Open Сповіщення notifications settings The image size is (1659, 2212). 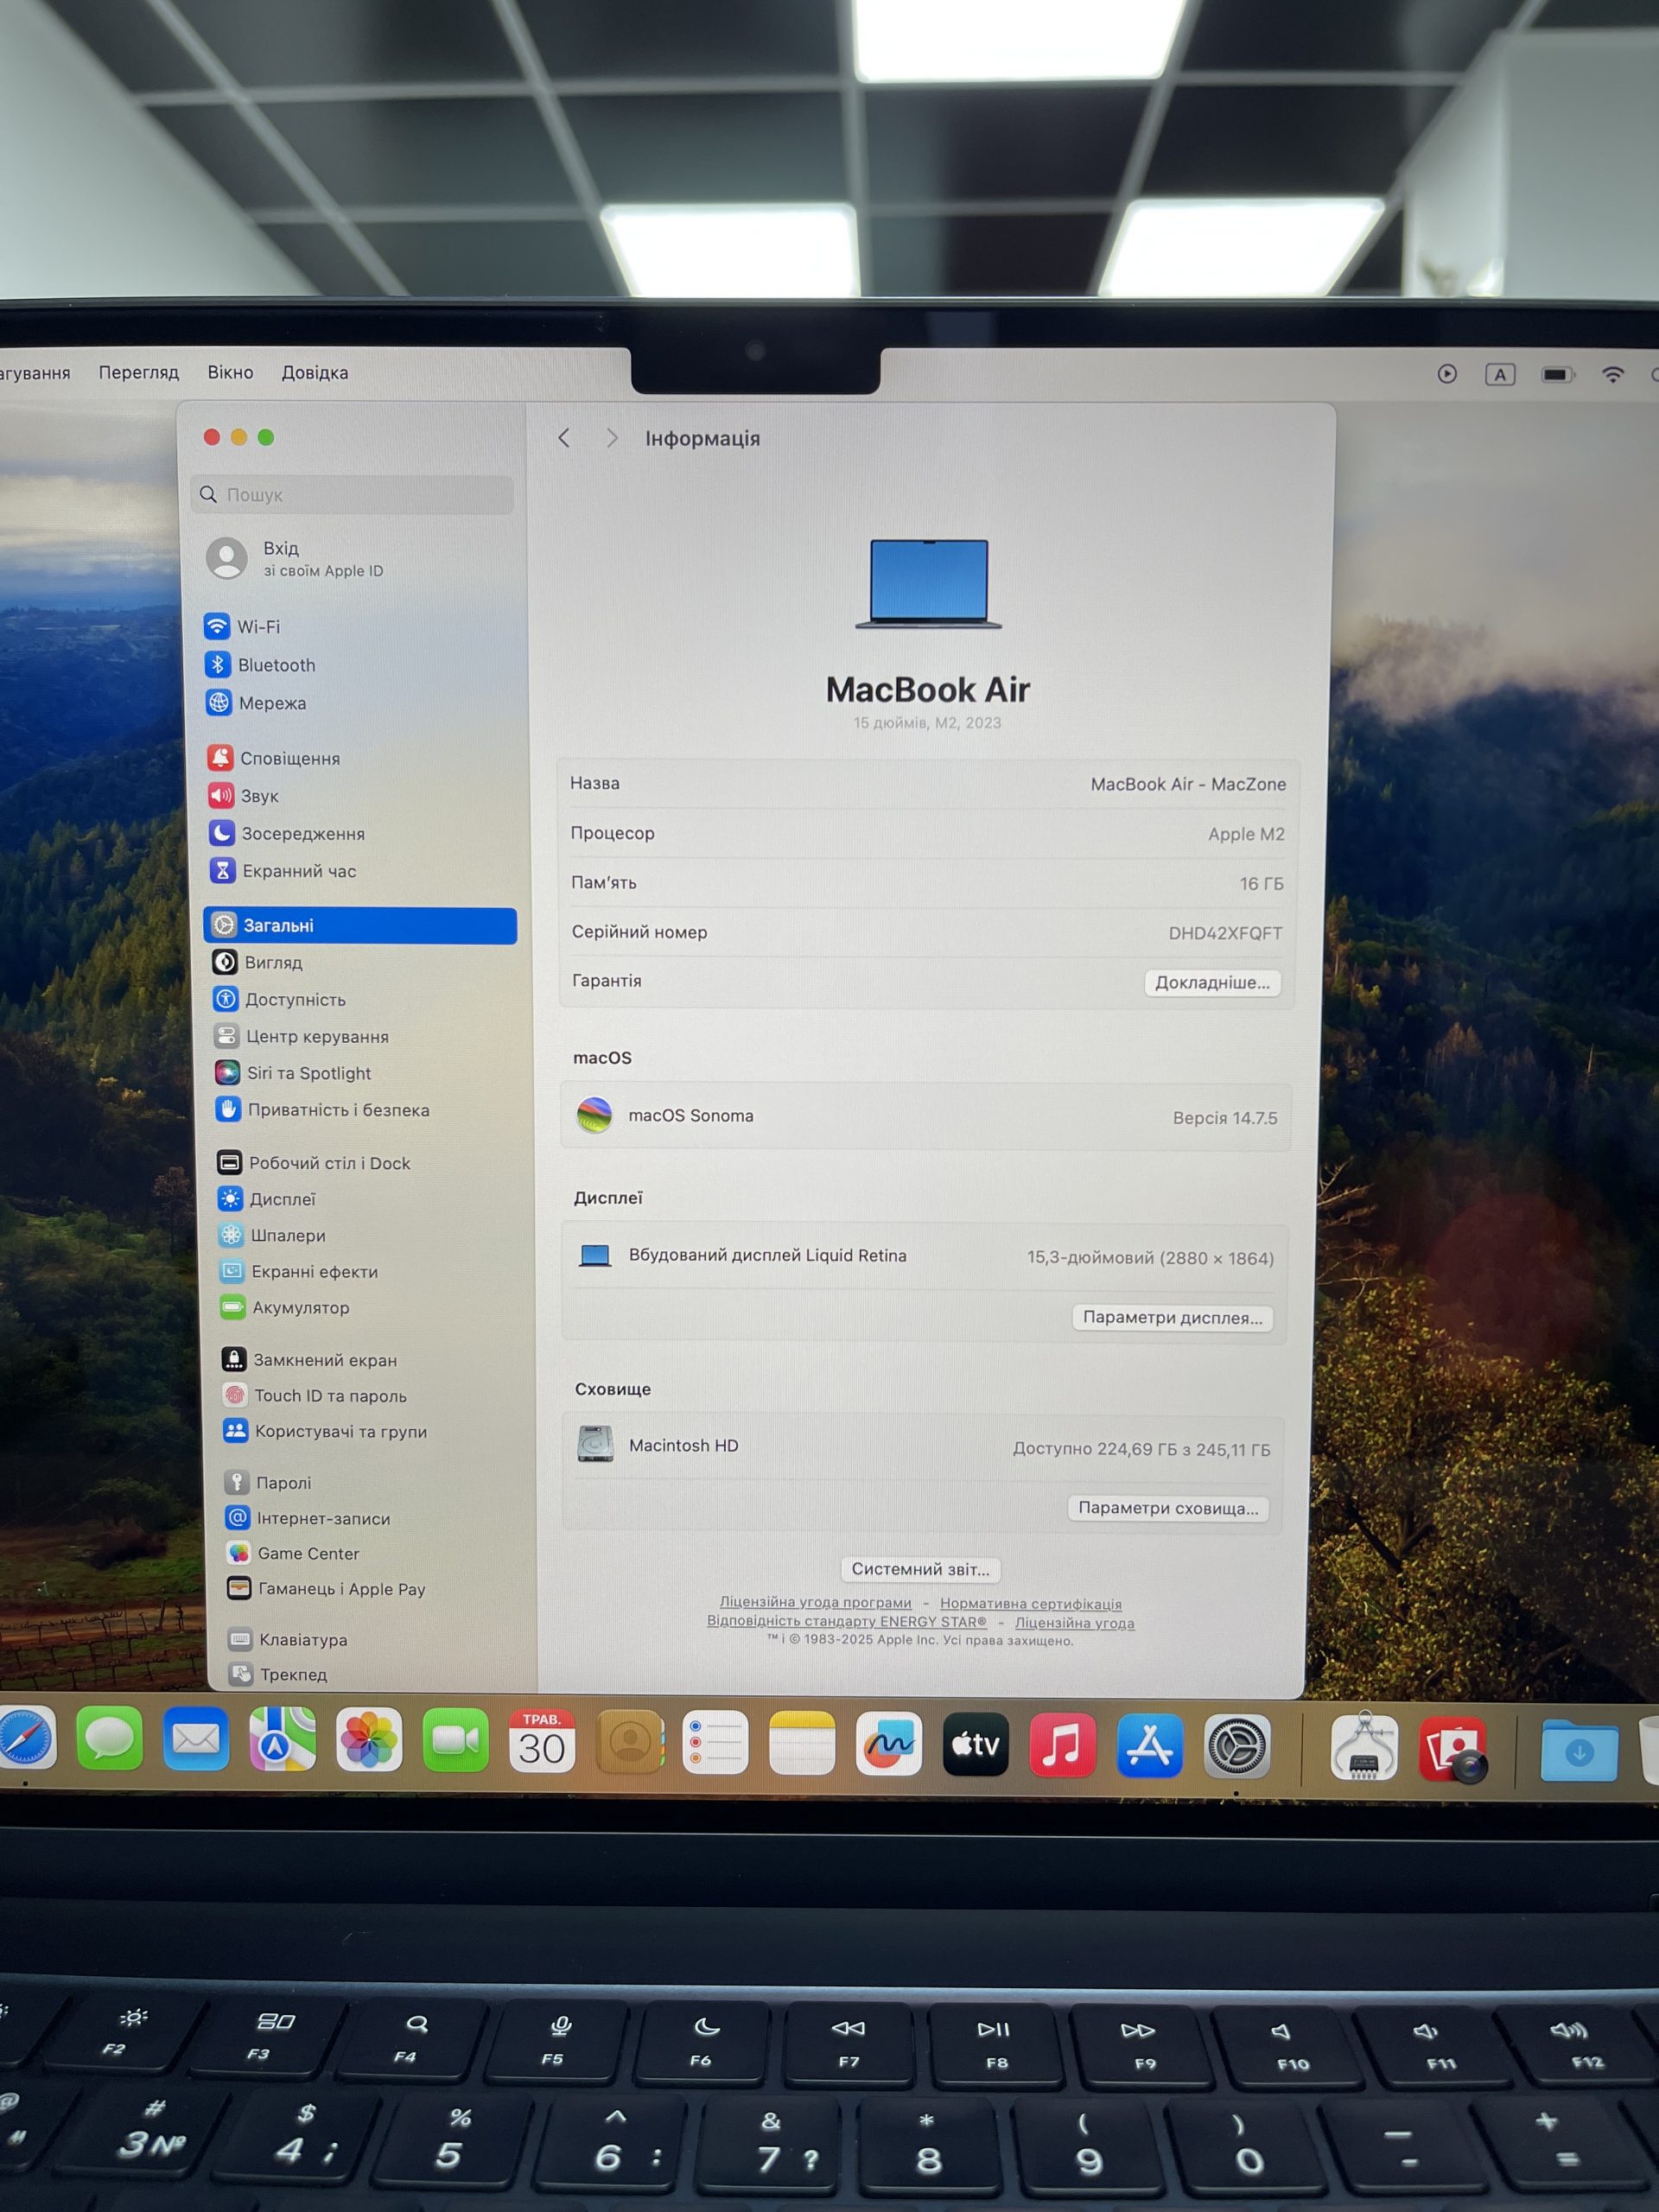click(275, 758)
